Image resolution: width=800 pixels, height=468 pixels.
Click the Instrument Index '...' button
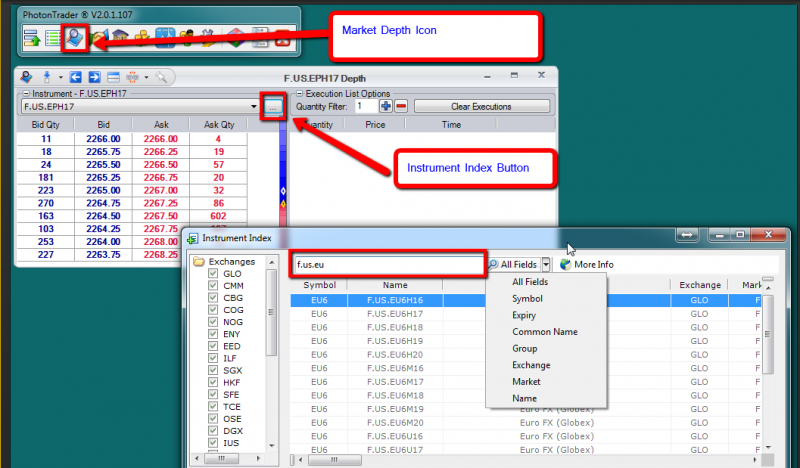coord(273,107)
